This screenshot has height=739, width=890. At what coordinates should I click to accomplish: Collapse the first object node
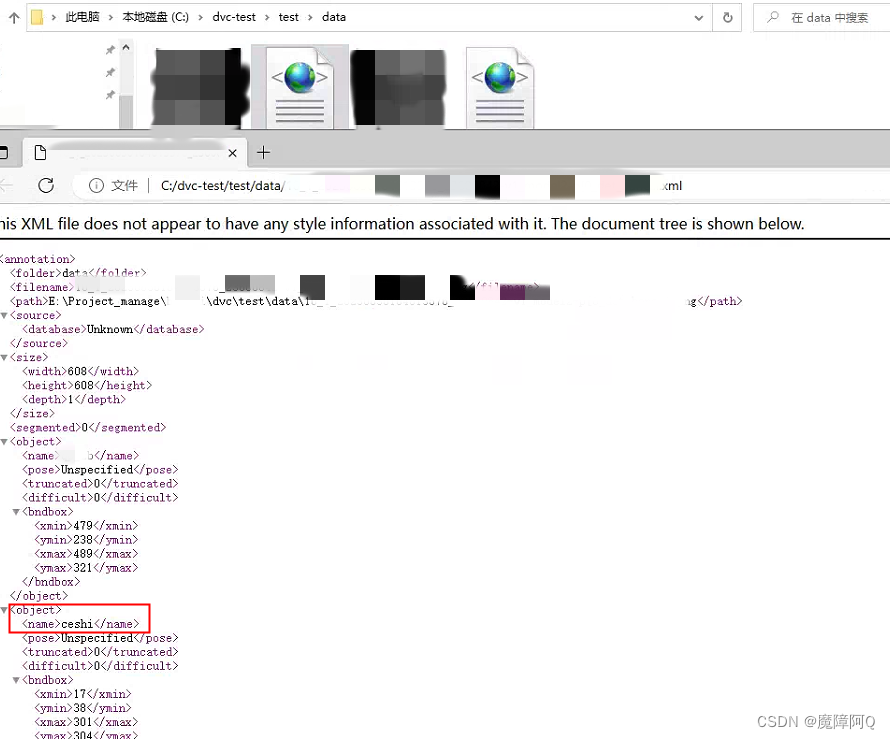click(x=6, y=441)
